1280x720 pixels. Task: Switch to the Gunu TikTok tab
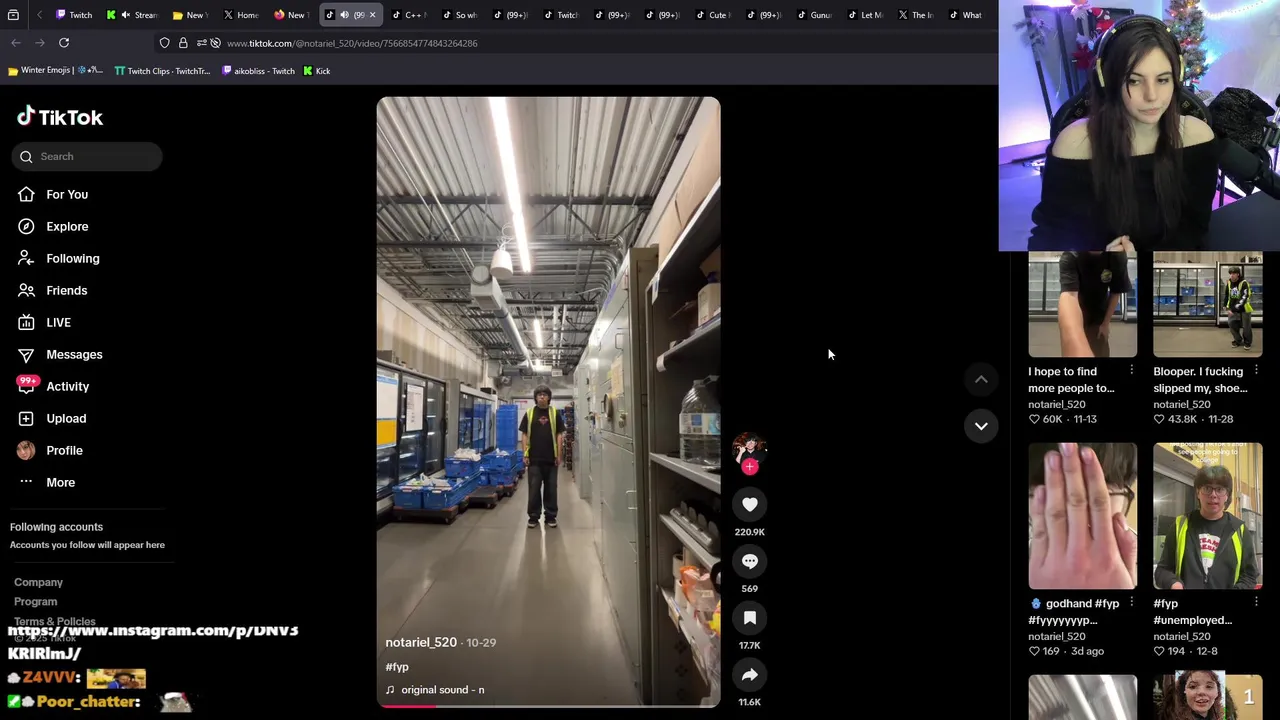point(815,15)
